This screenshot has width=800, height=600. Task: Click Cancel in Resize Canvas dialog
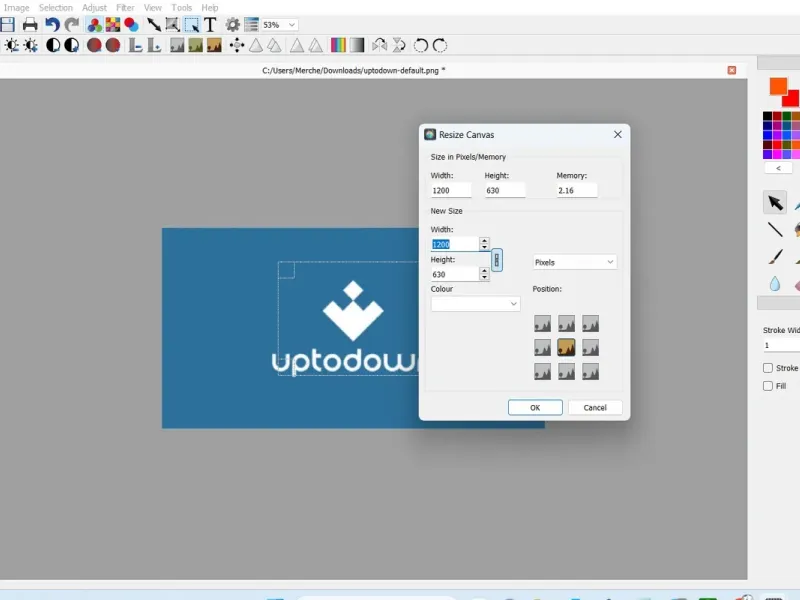click(595, 408)
